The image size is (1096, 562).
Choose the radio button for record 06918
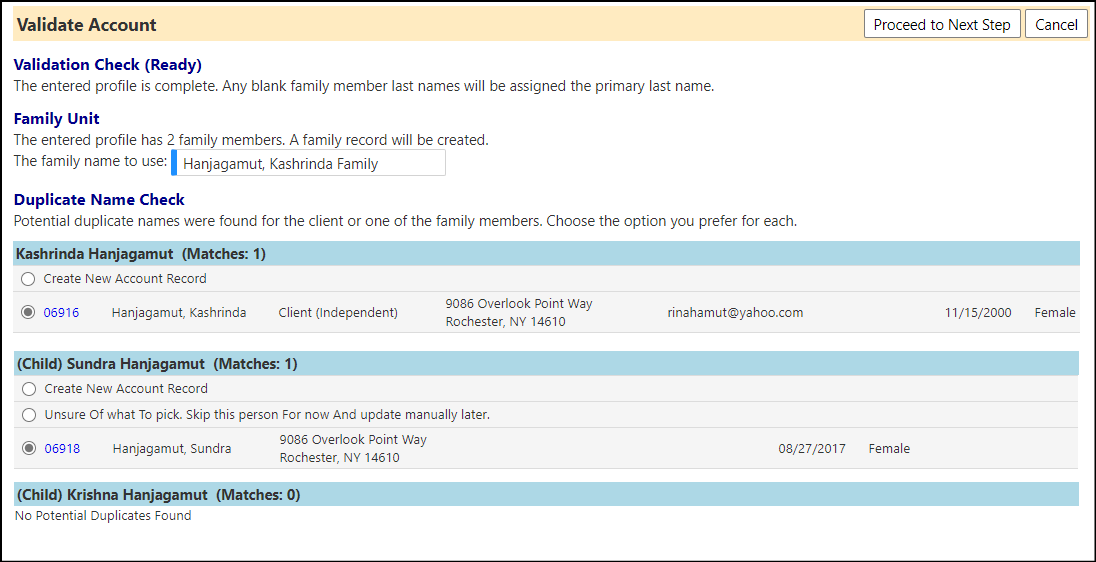(x=29, y=449)
